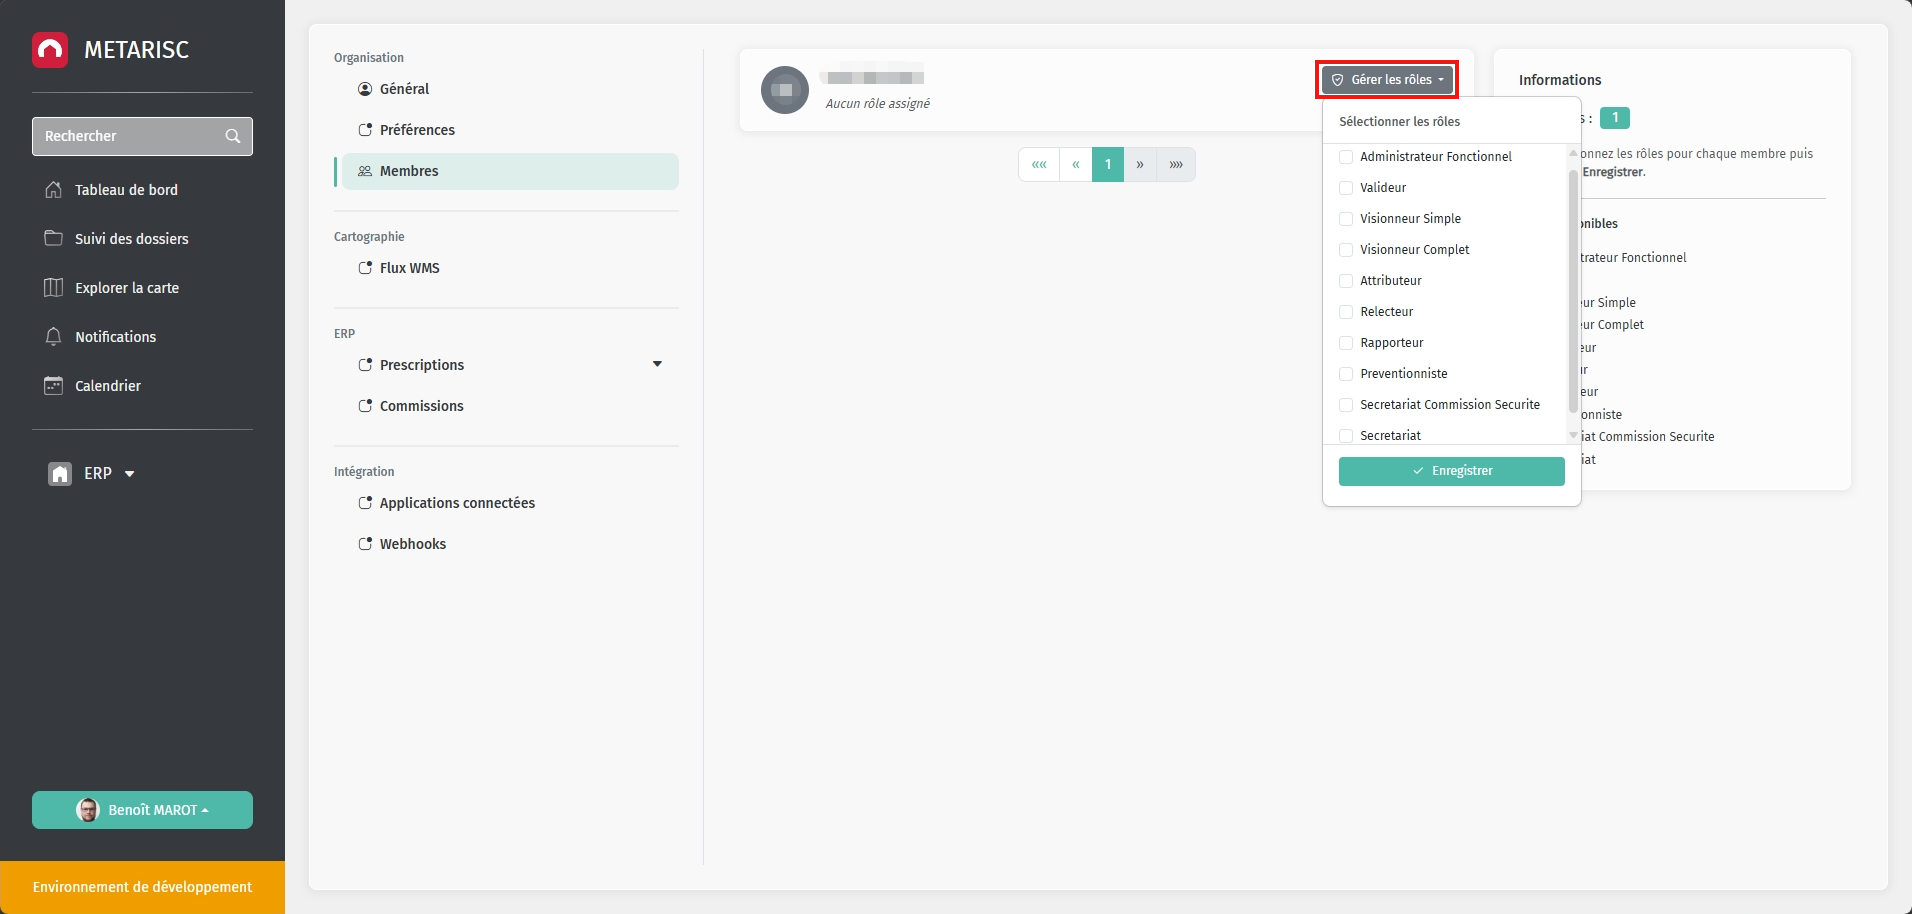This screenshot has width=1912, height=914.
Task: Click the search magnifier icon
Action: coord(233,136)
